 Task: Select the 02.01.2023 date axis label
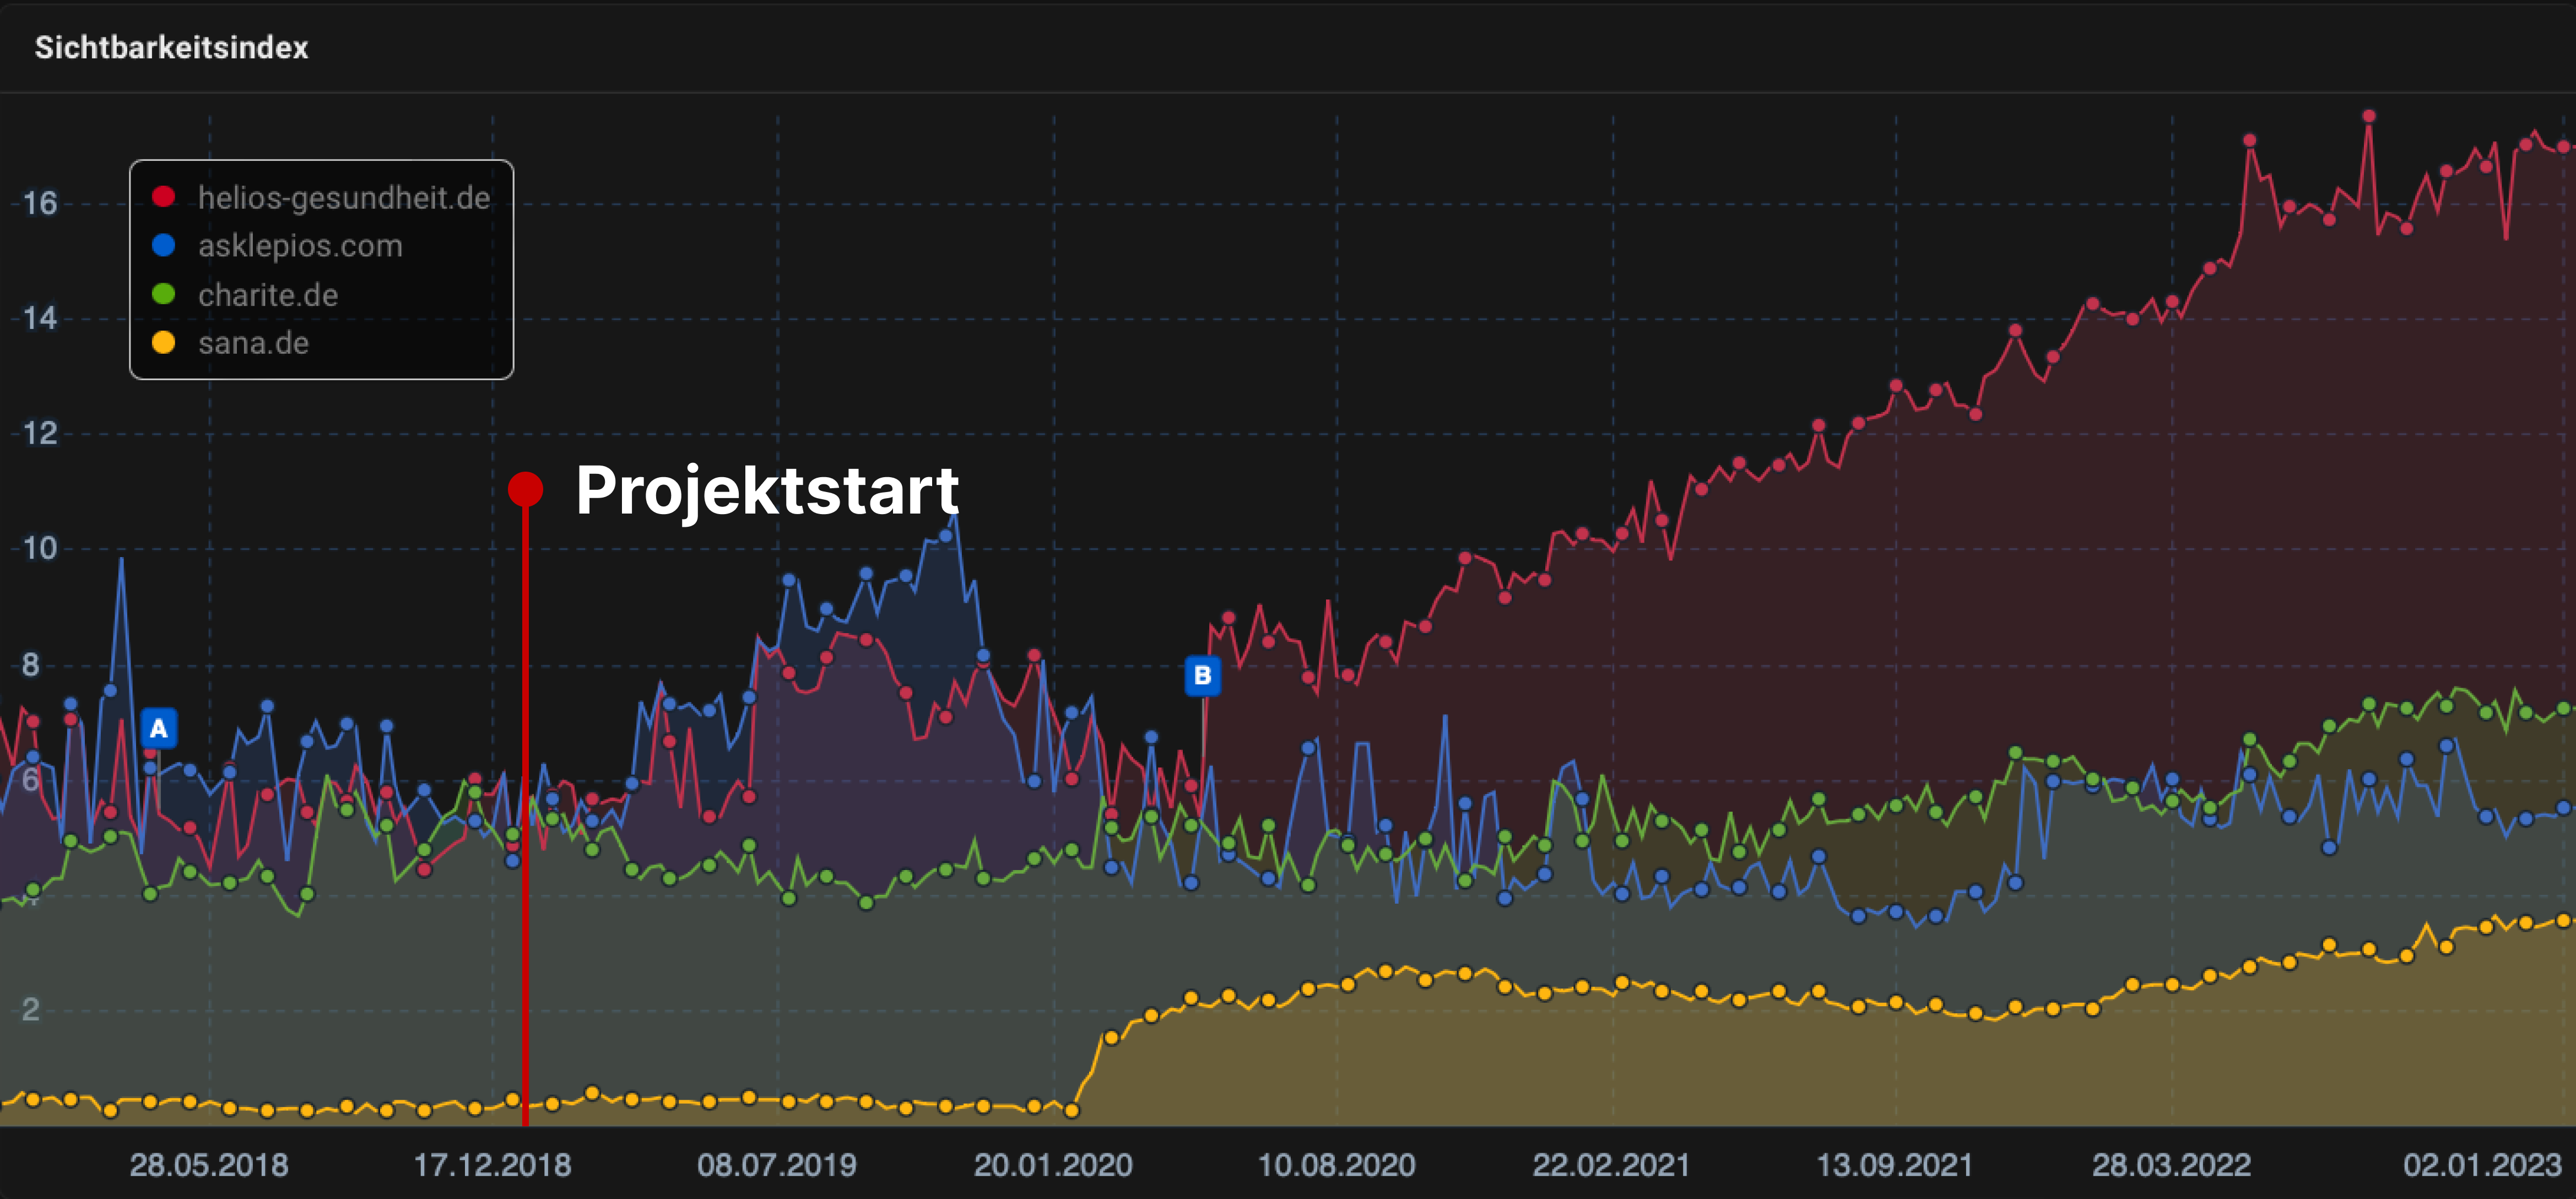pos(2482,1165)
